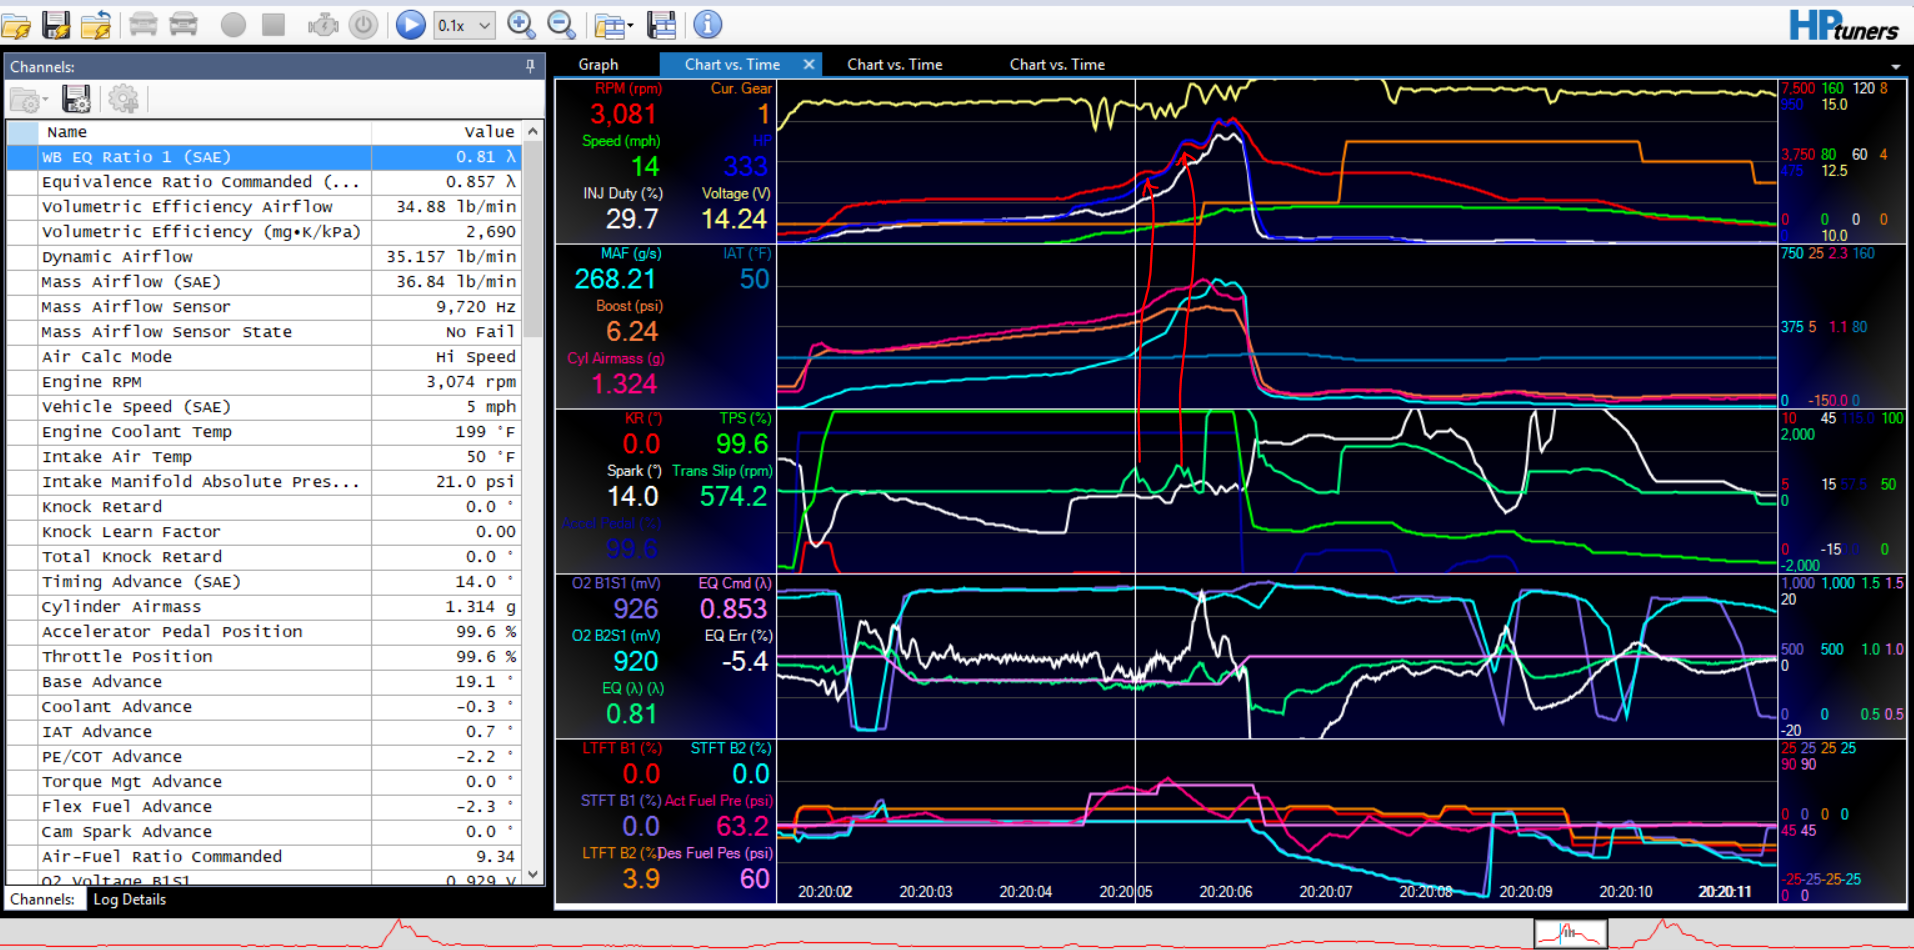This screenshot has height=950, width=1914.
Task: Save the chart layout
Action: point(662,25)
